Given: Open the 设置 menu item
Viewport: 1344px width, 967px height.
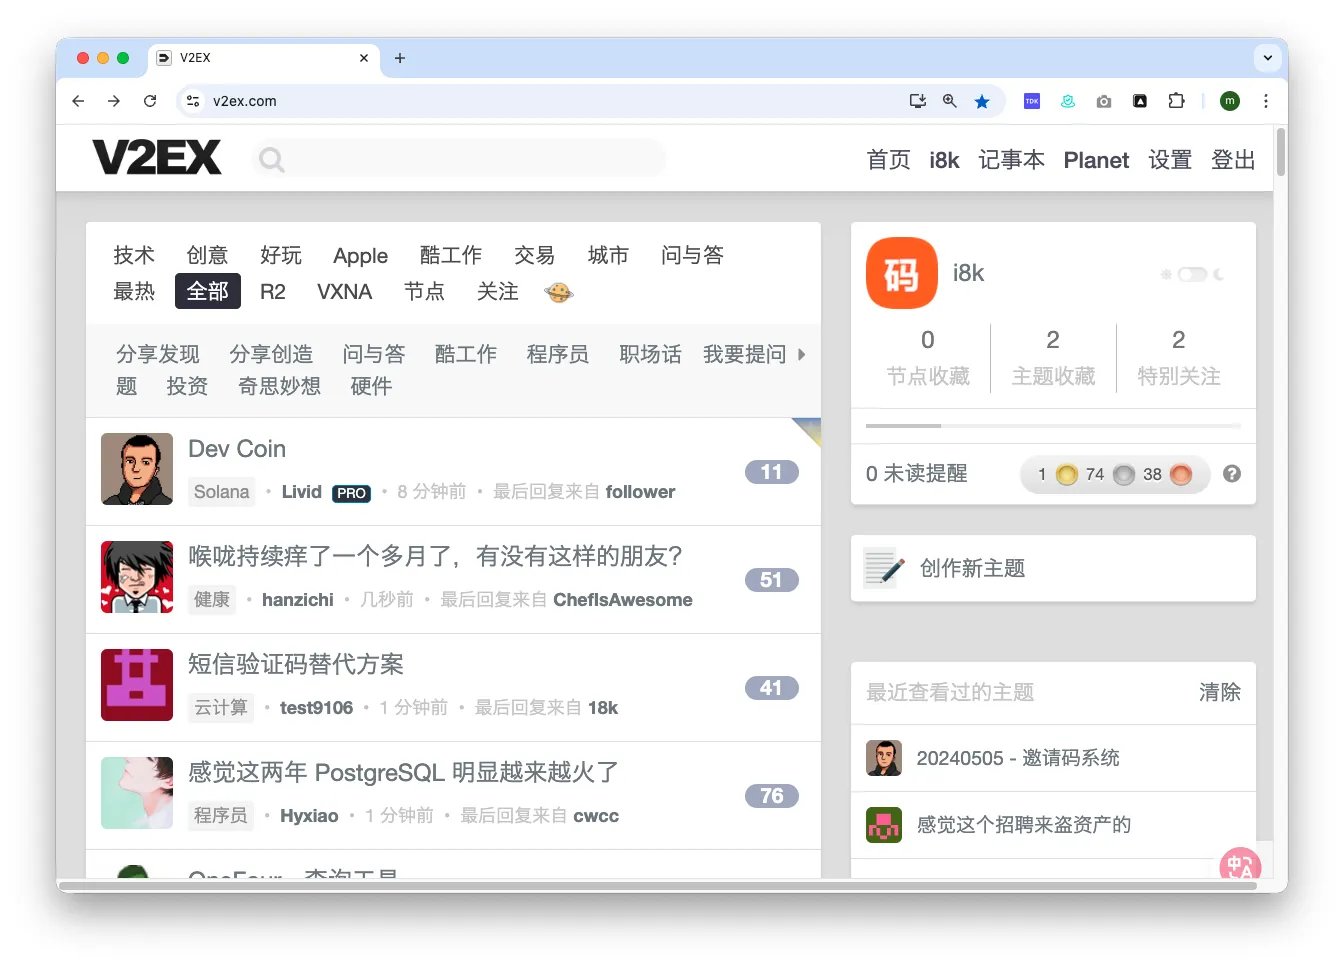Looking at the screenshot, I should tap(1170, 159).
